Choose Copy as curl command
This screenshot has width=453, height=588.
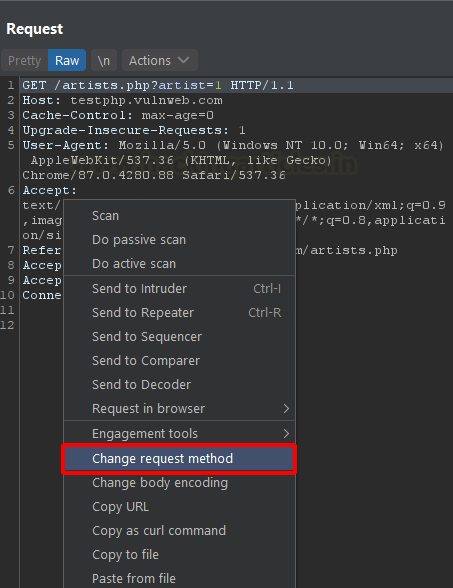[179, 531]
